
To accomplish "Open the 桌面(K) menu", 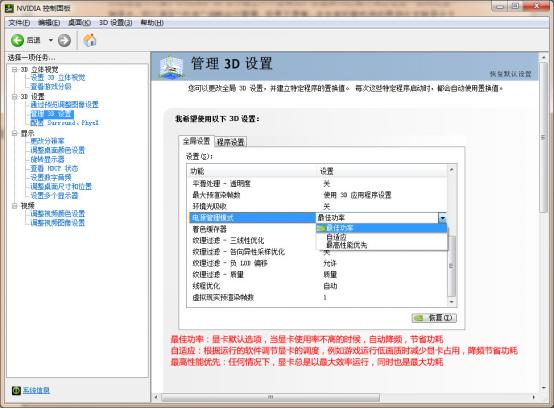I will 79,23.
